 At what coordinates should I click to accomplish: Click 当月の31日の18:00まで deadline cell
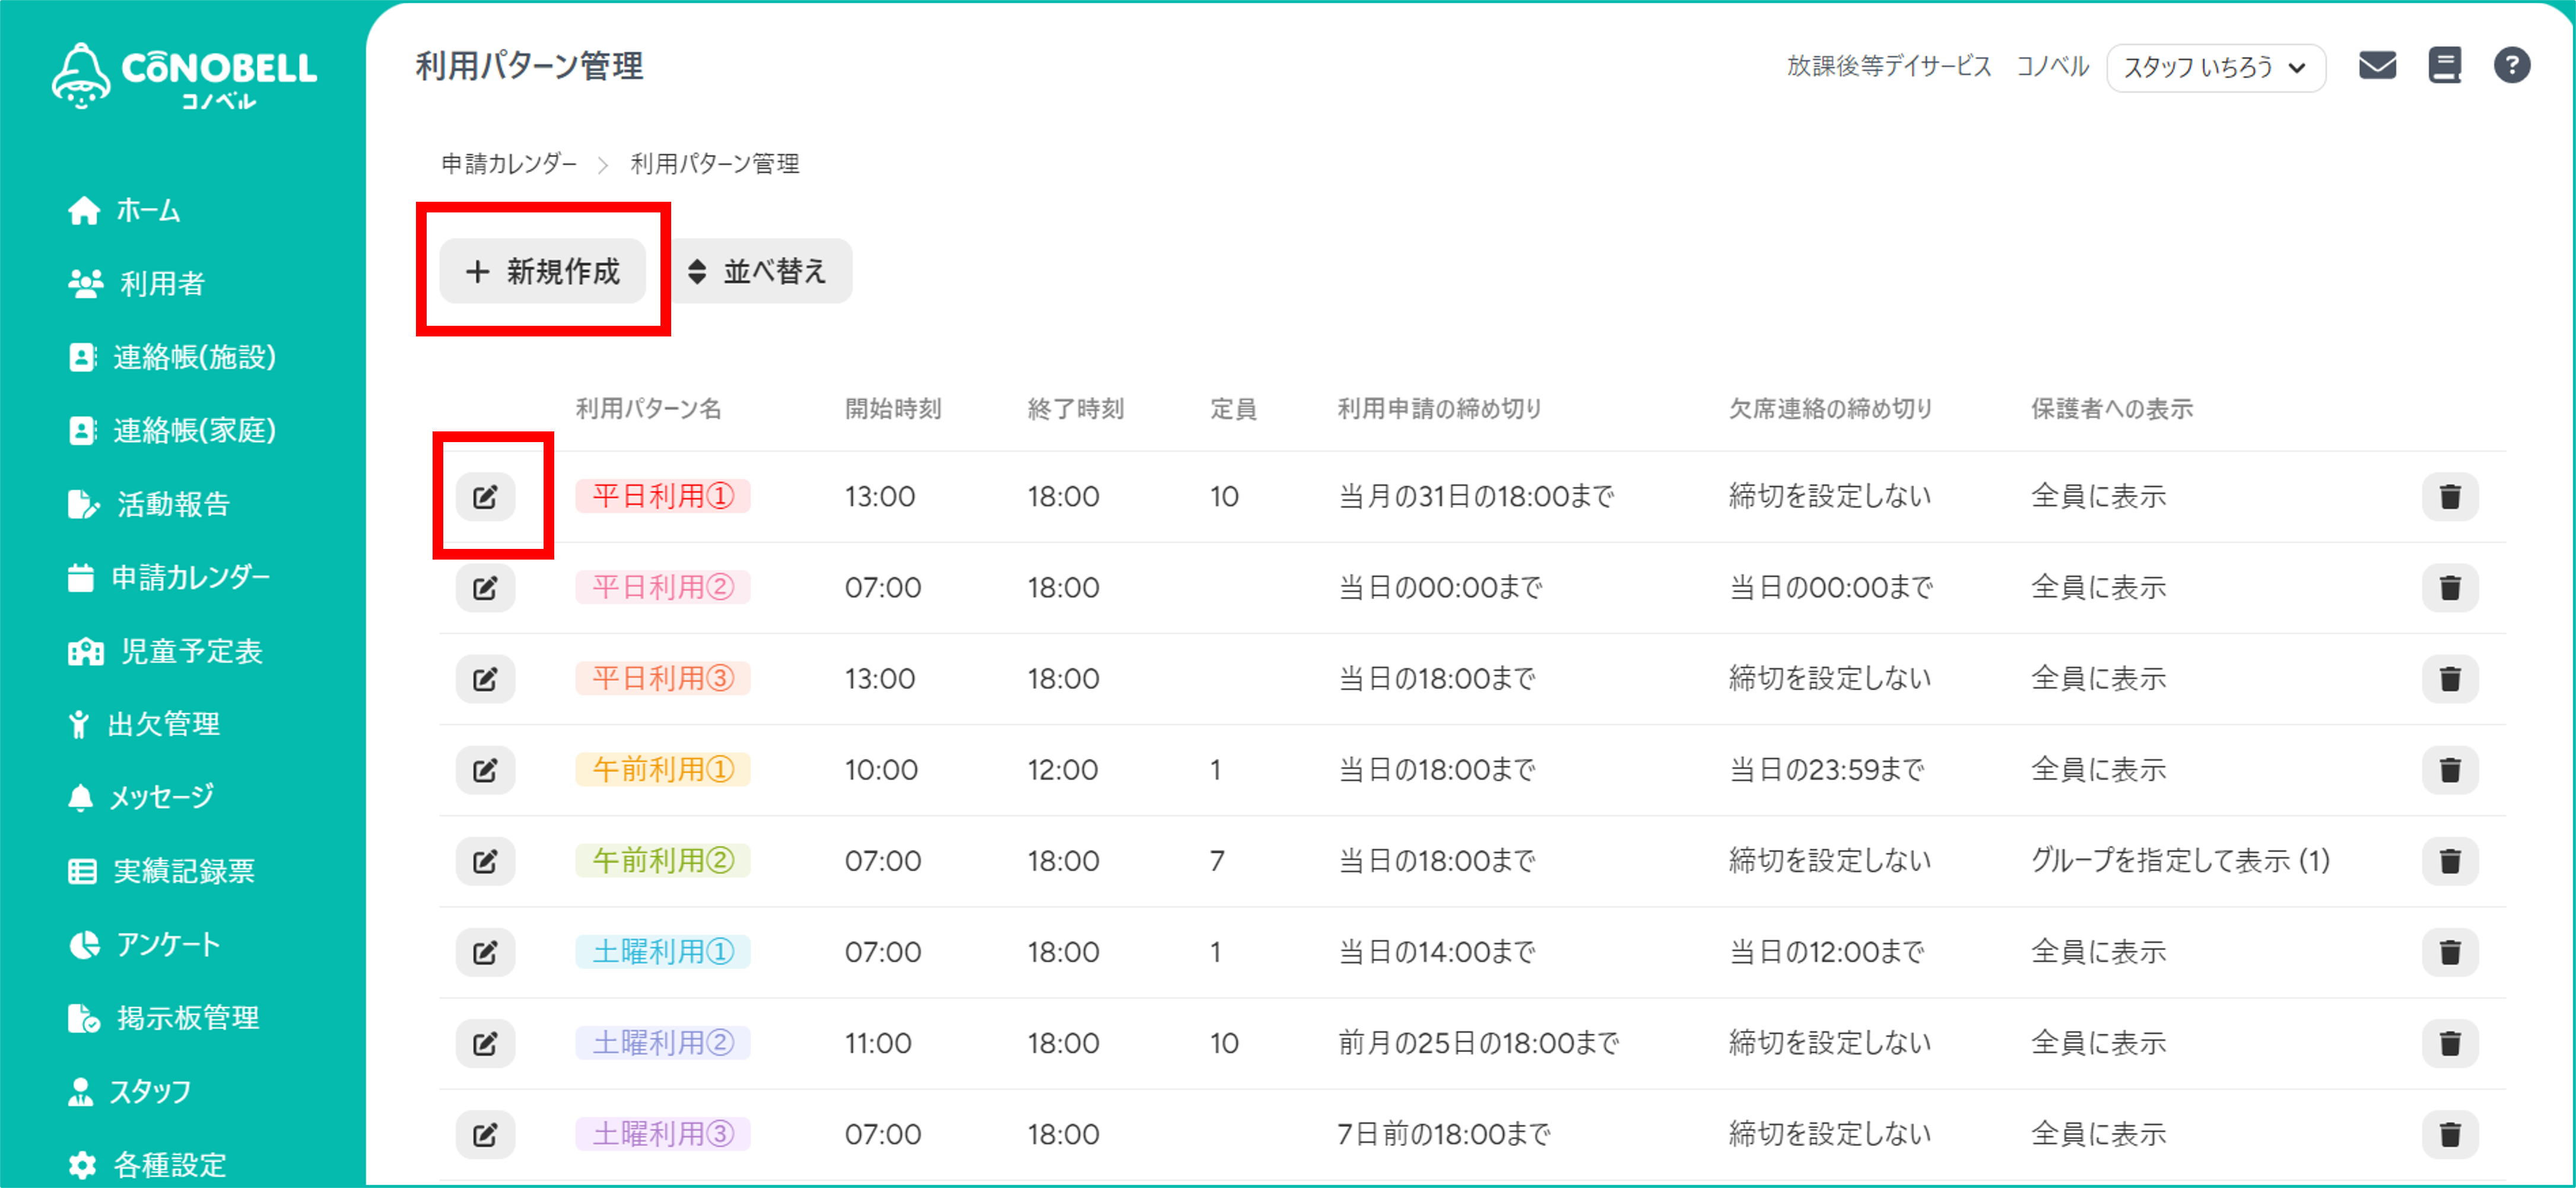pos(1476,496)
